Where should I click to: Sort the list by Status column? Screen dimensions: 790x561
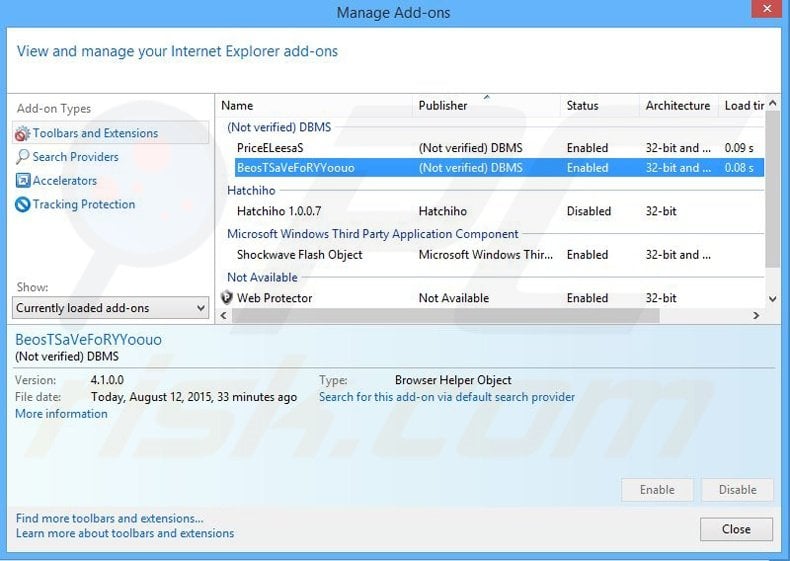coord(600,106)
